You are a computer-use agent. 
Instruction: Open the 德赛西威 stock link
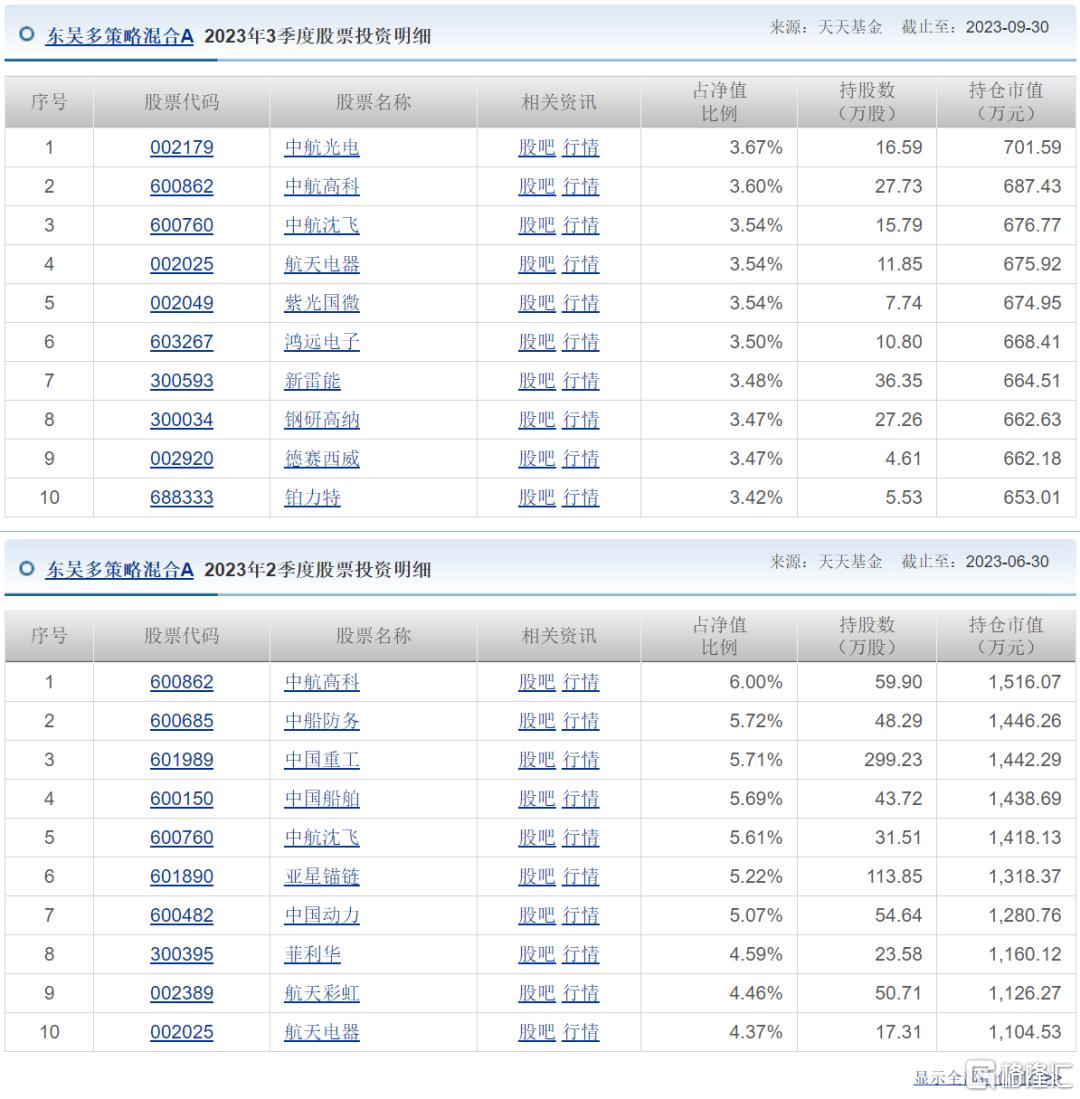pos(322,459)
